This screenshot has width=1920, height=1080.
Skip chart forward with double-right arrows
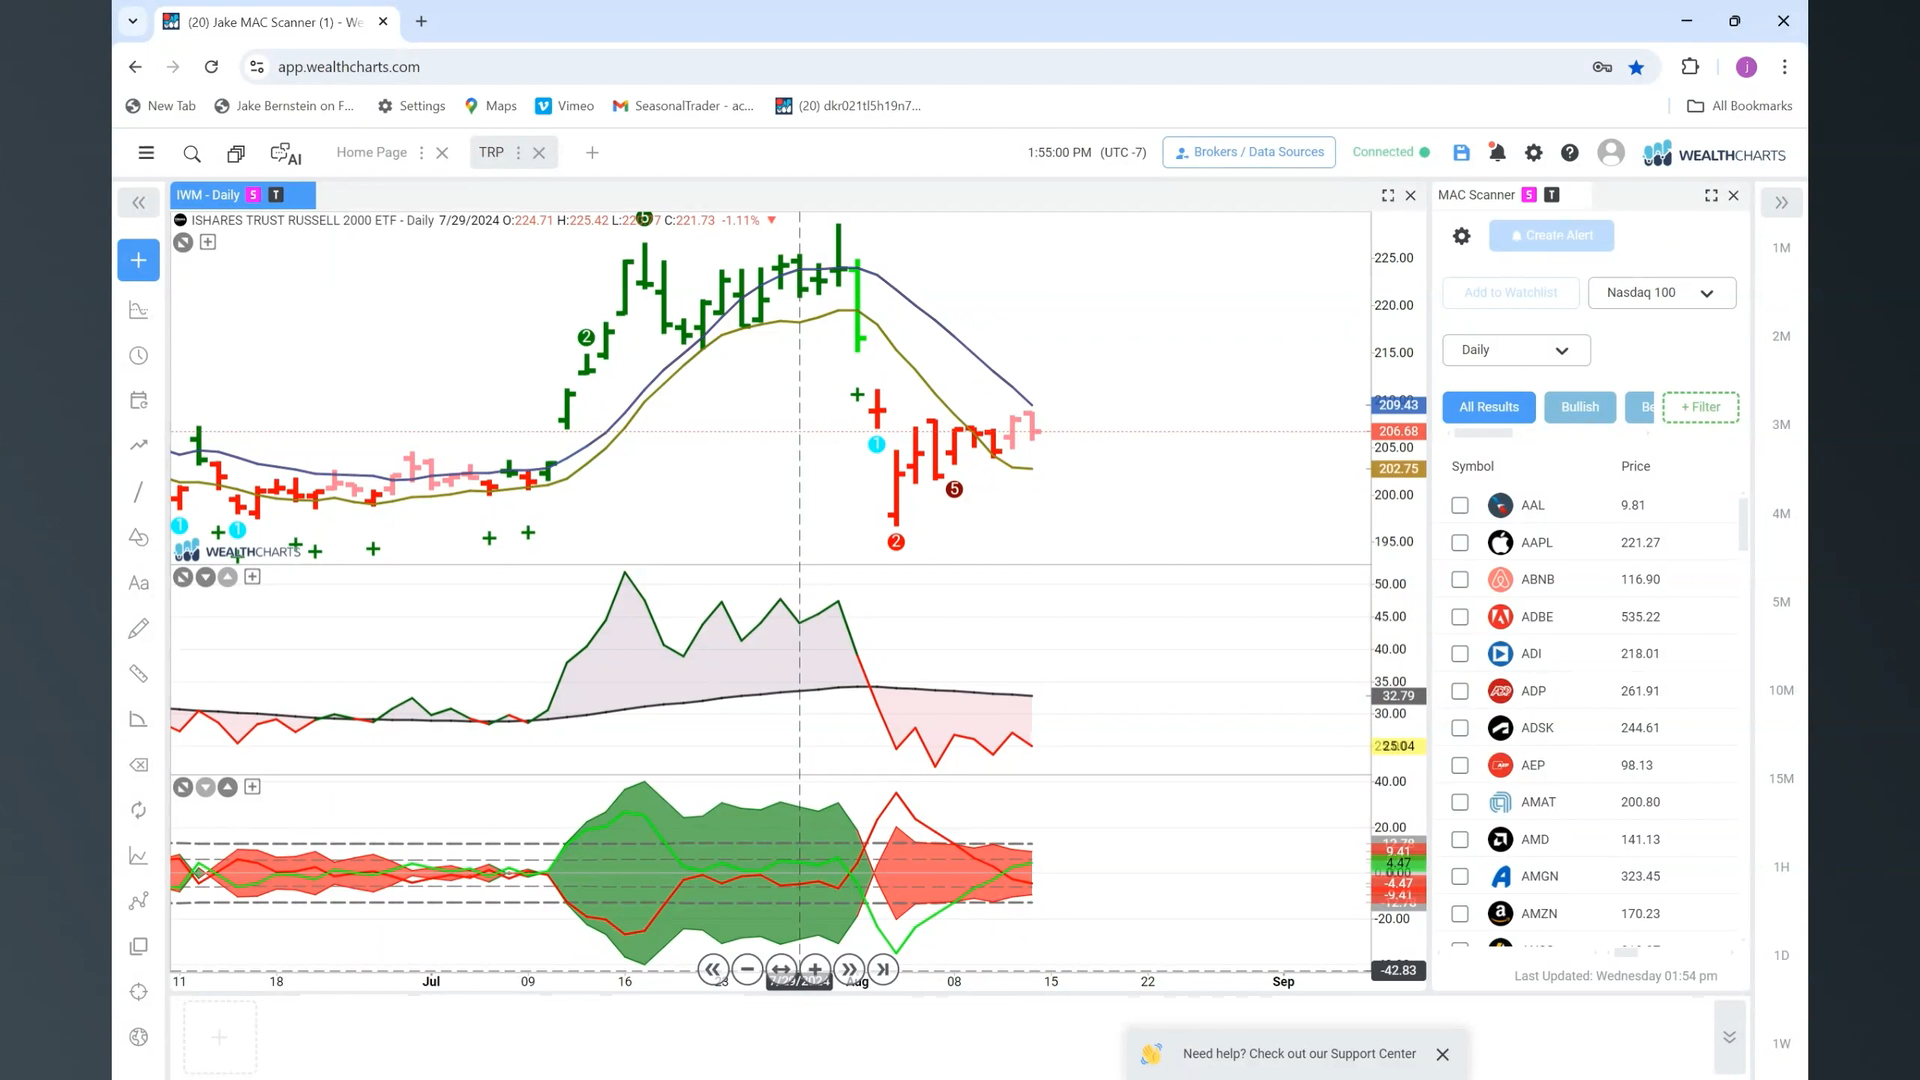[849, 969]
